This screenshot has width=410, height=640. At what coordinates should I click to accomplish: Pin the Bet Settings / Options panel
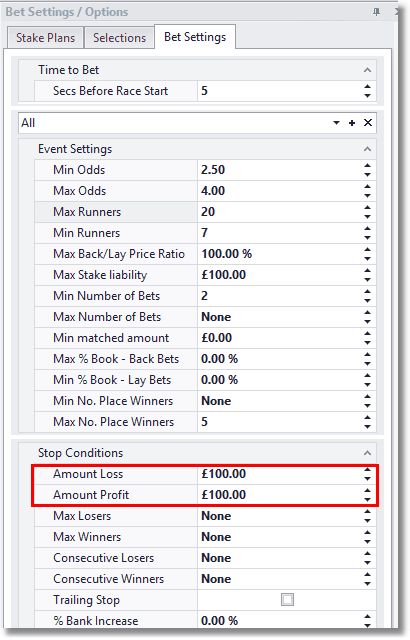tap(376, 12)
